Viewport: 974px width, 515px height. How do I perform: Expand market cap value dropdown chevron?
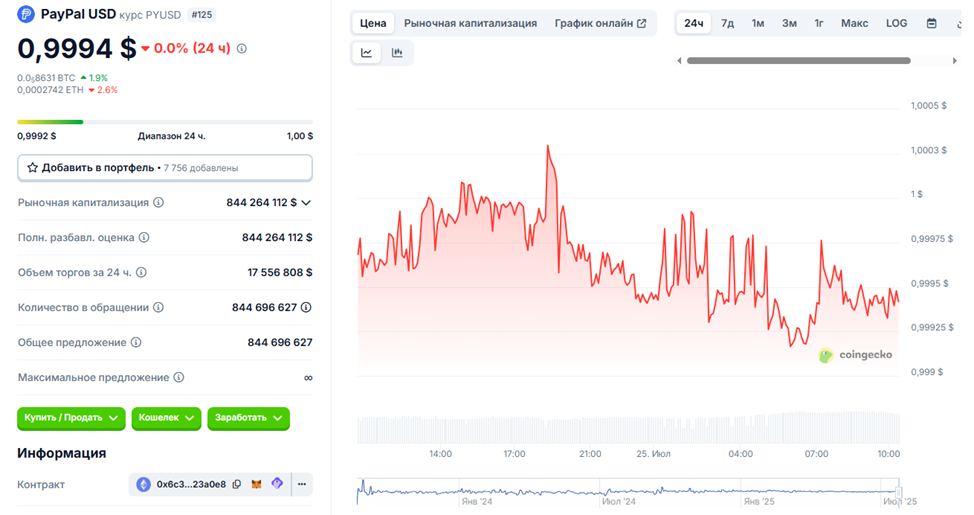tap(306, 203)
